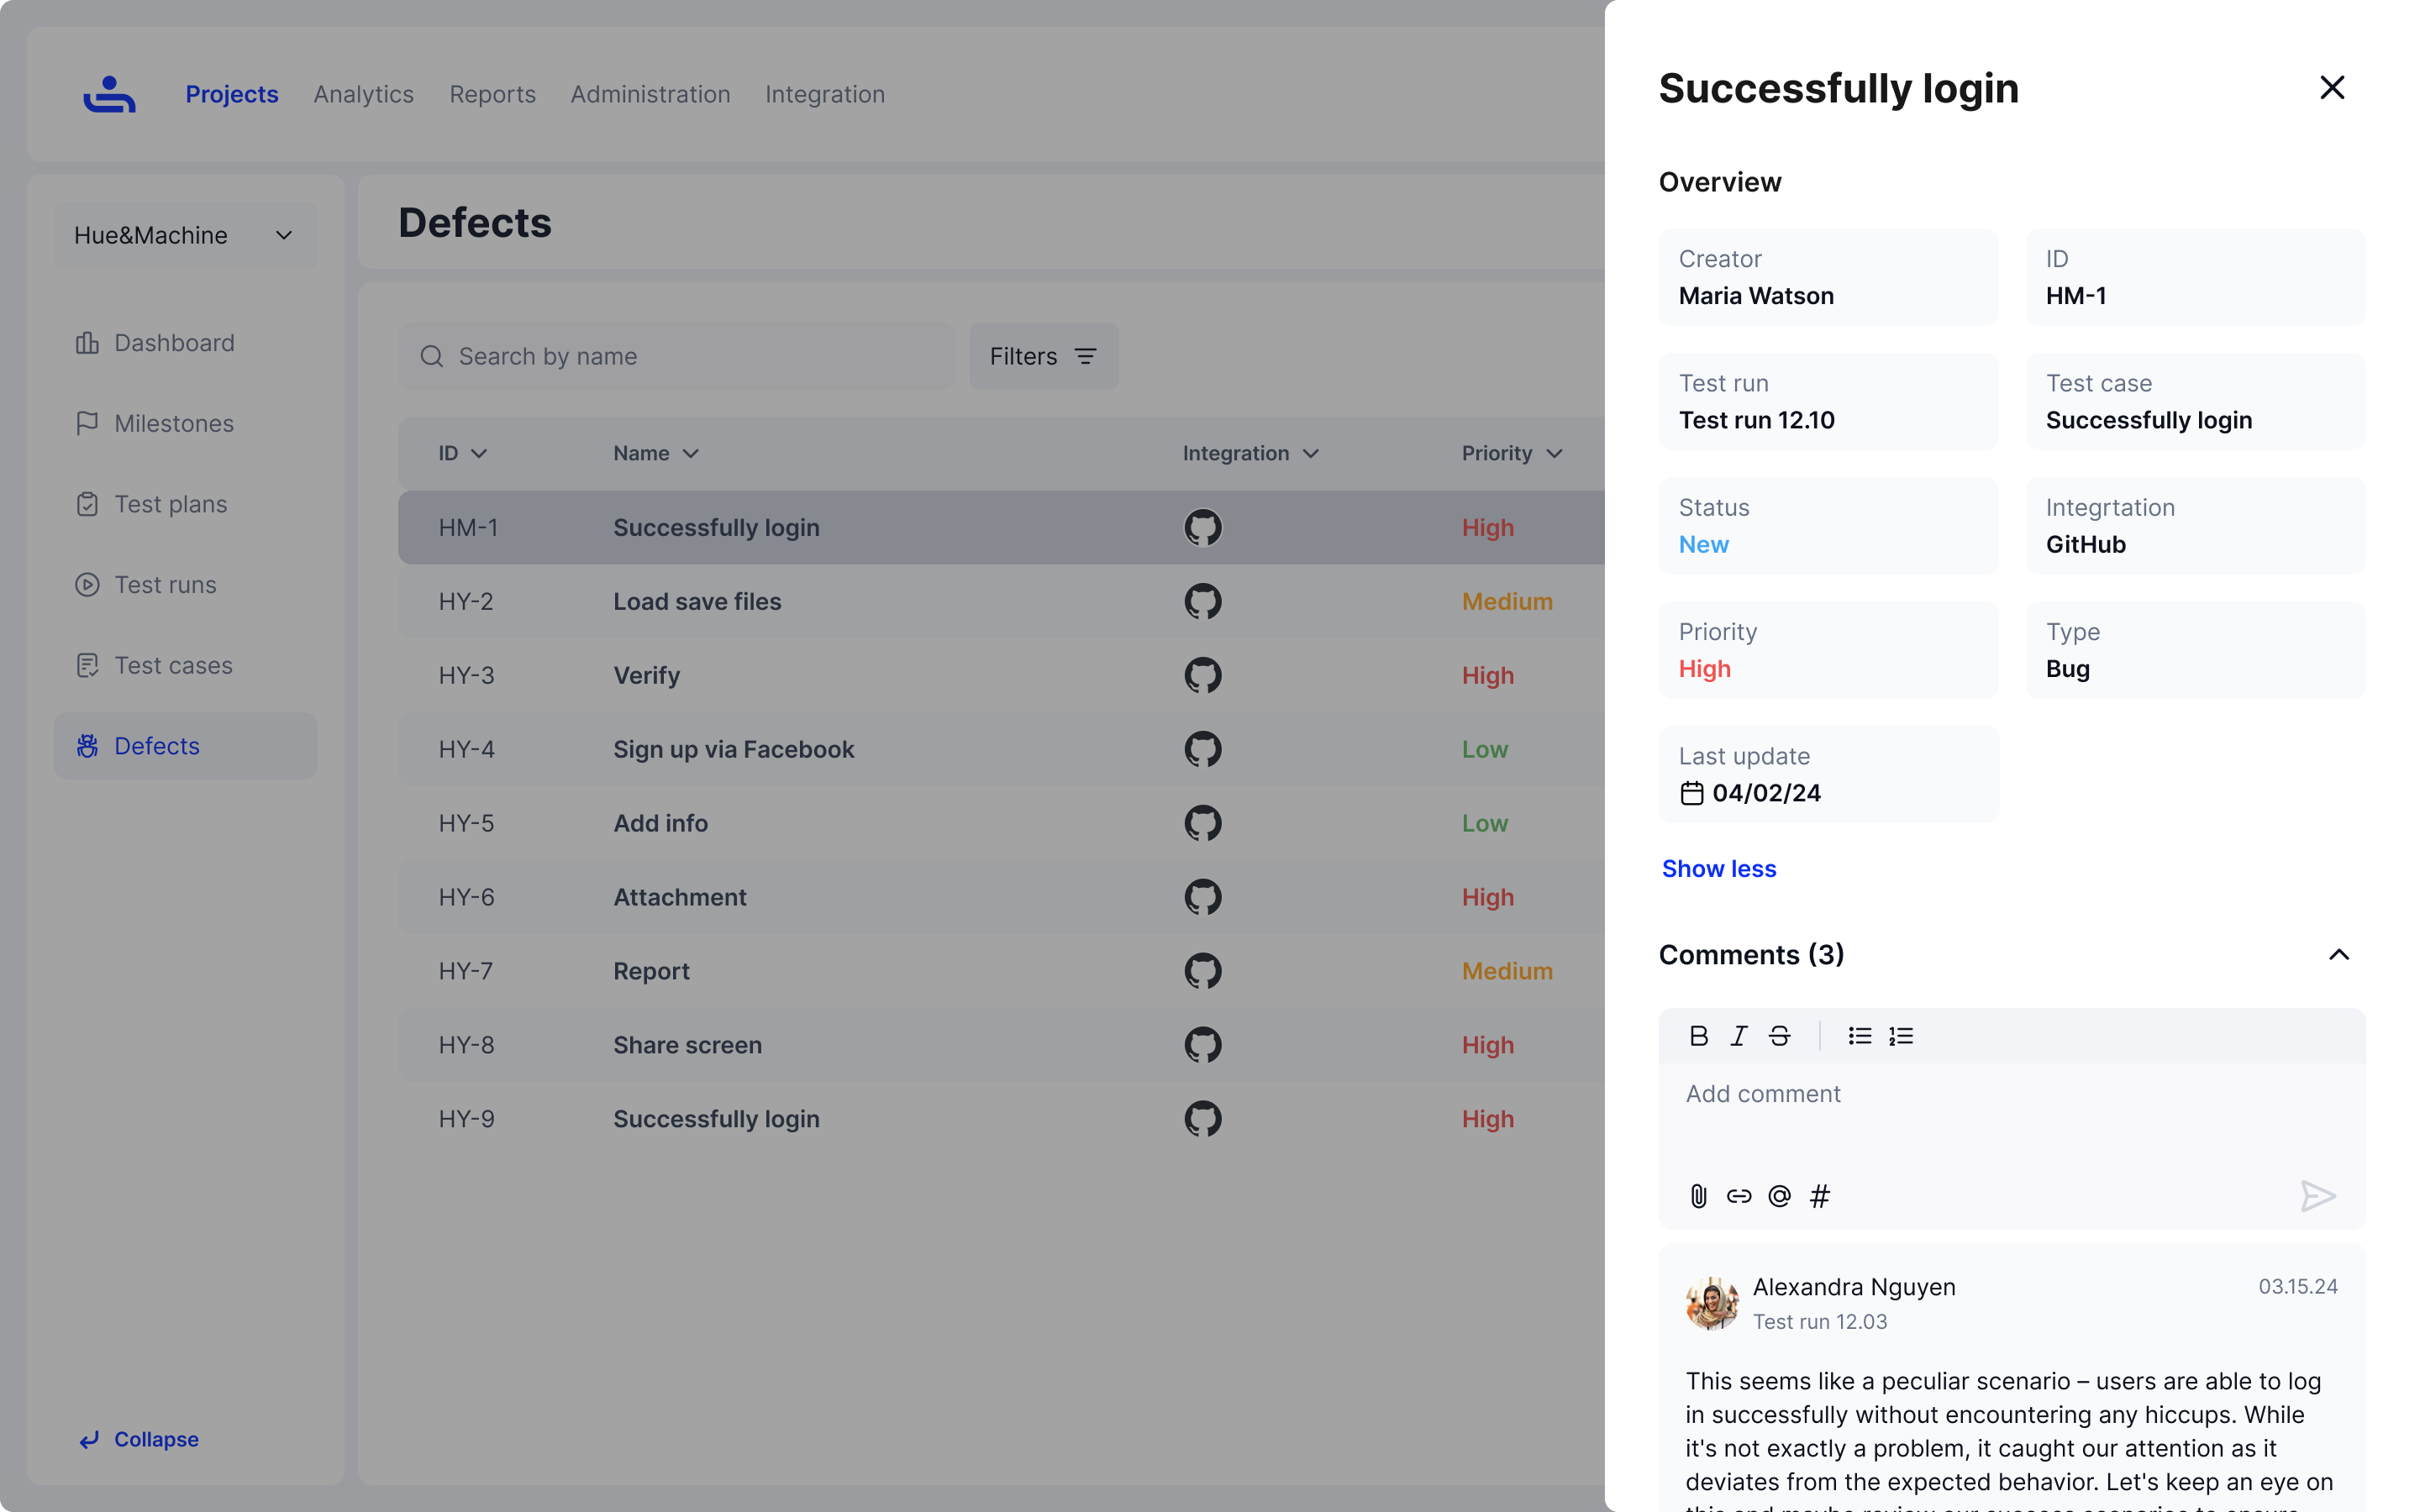Click Show less link
The width and height of the screenshot is (2420, 1512).
1719,868
